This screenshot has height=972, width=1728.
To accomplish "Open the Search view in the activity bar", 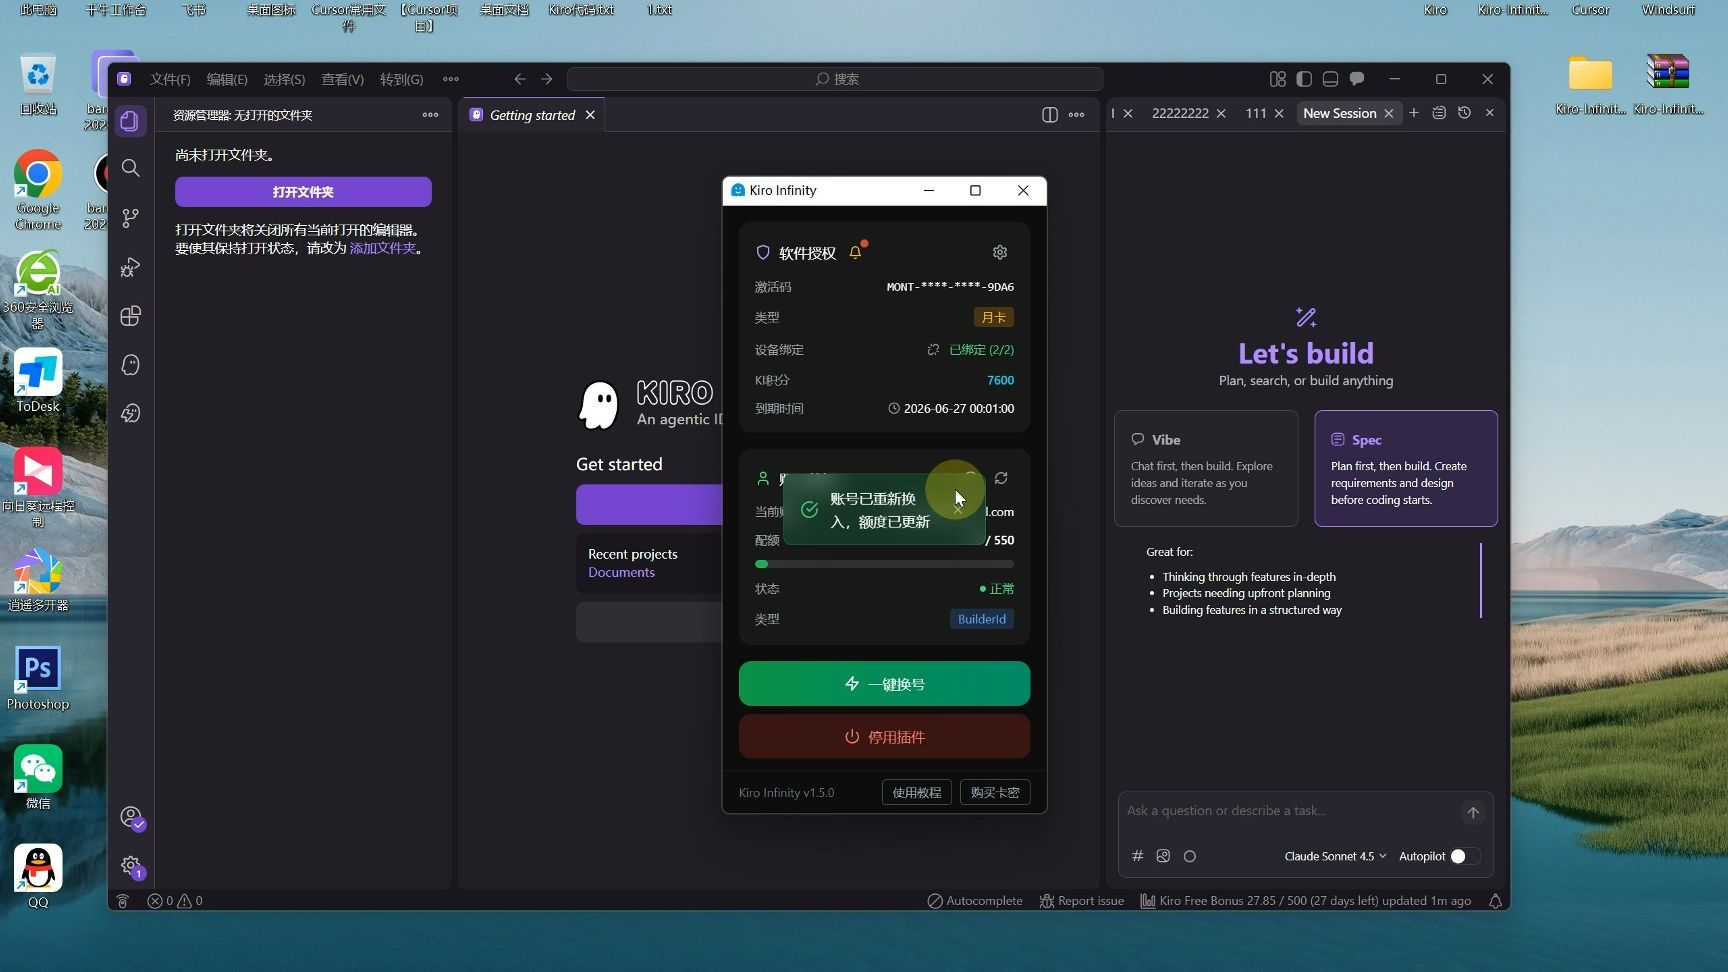I will (130, 168).
